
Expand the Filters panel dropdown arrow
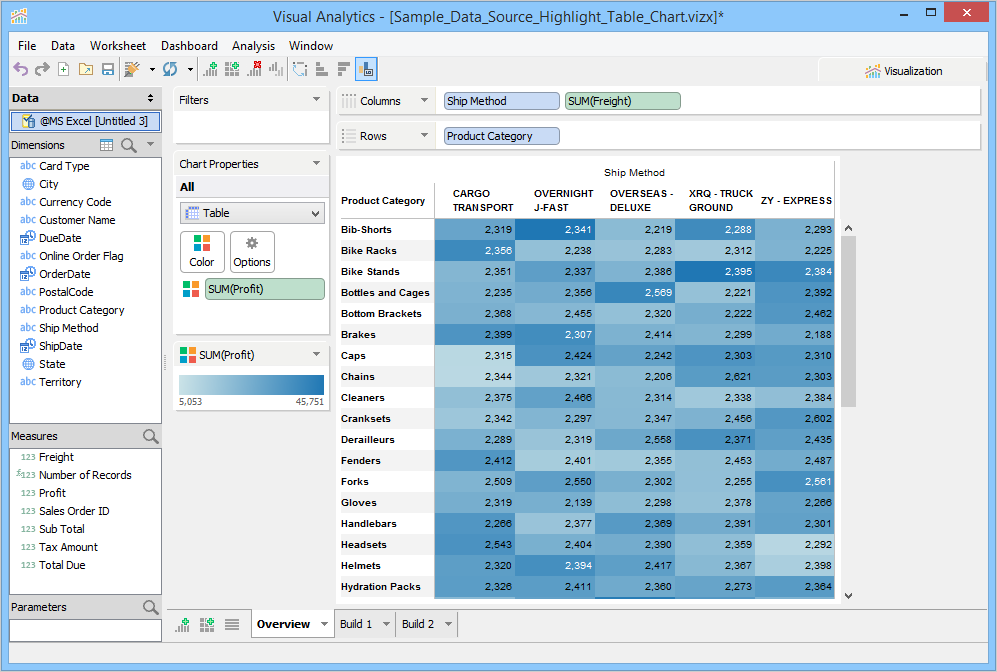316,100
